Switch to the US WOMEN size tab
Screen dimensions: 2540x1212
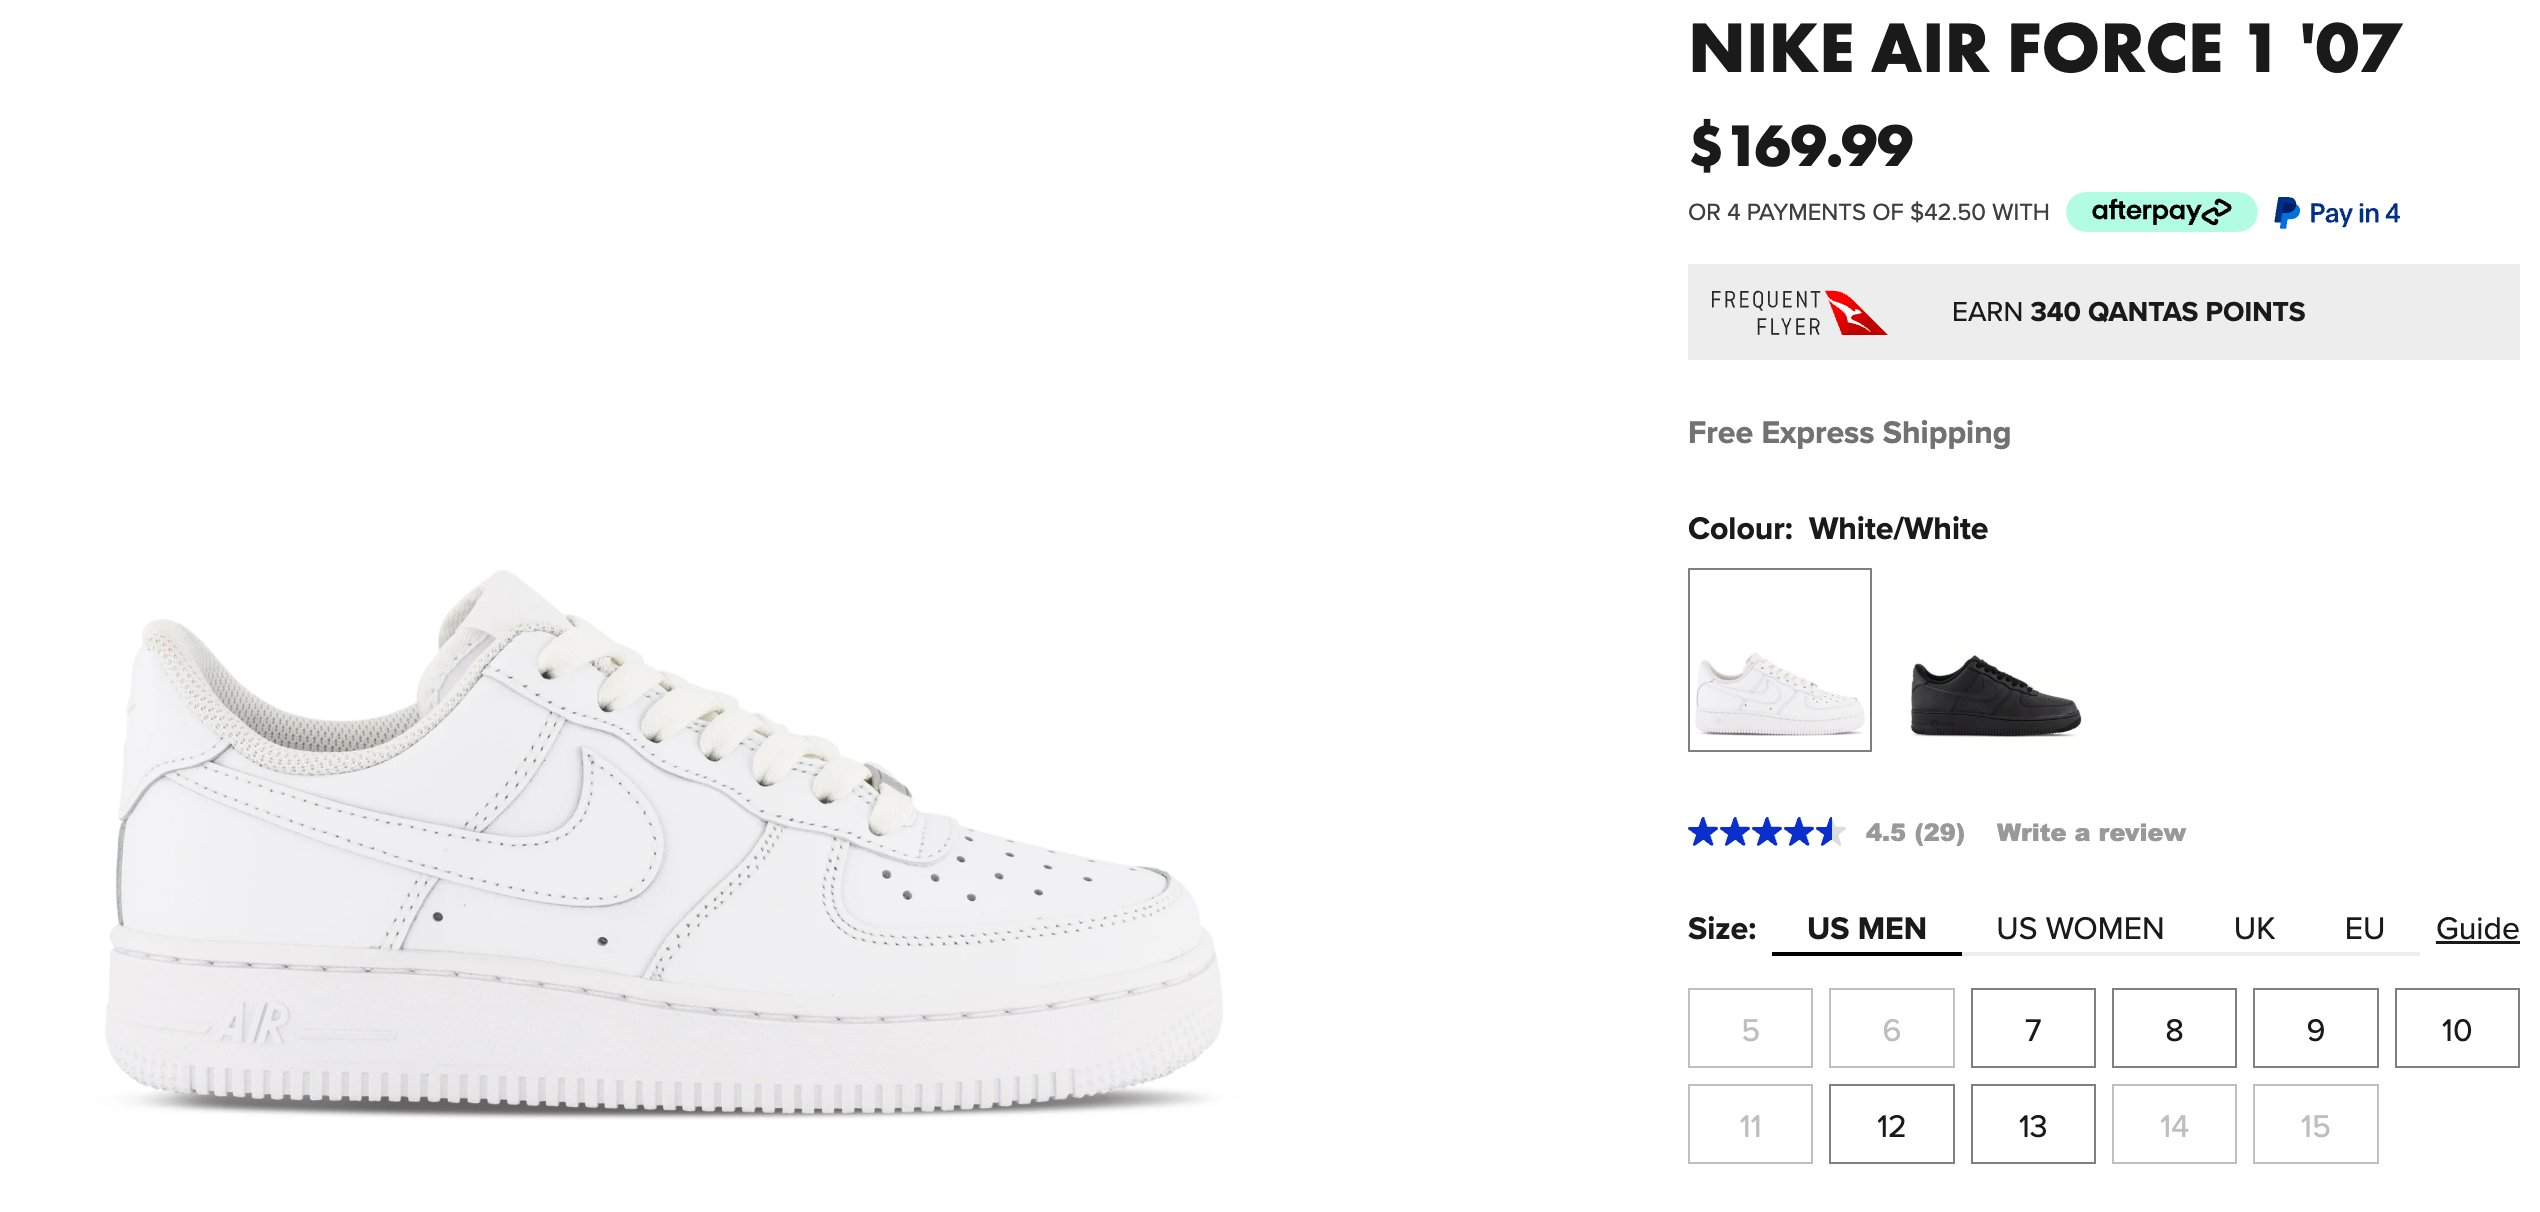tap(2079, 929)
